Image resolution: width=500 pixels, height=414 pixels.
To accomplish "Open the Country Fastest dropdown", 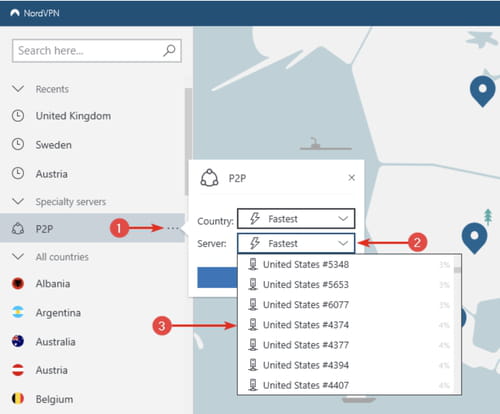I will click(296, 219).
